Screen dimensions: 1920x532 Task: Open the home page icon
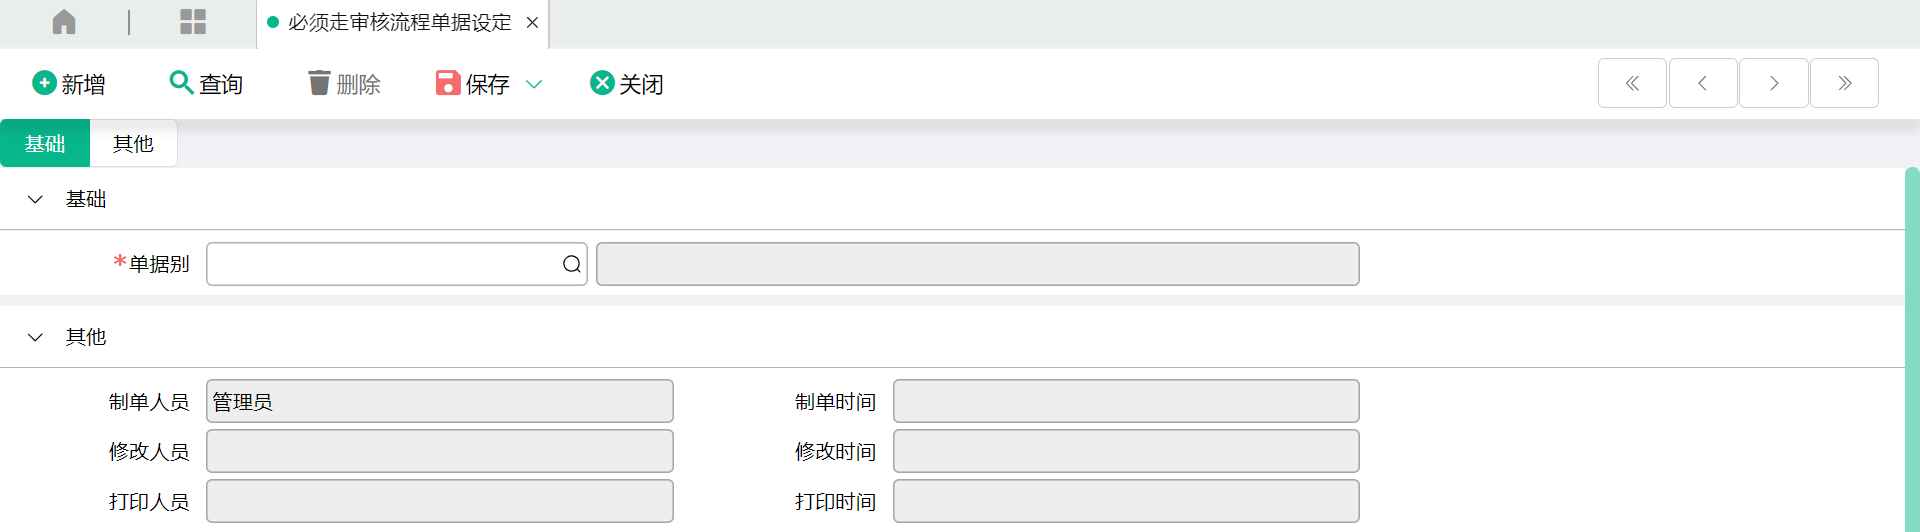coord(64,22)
